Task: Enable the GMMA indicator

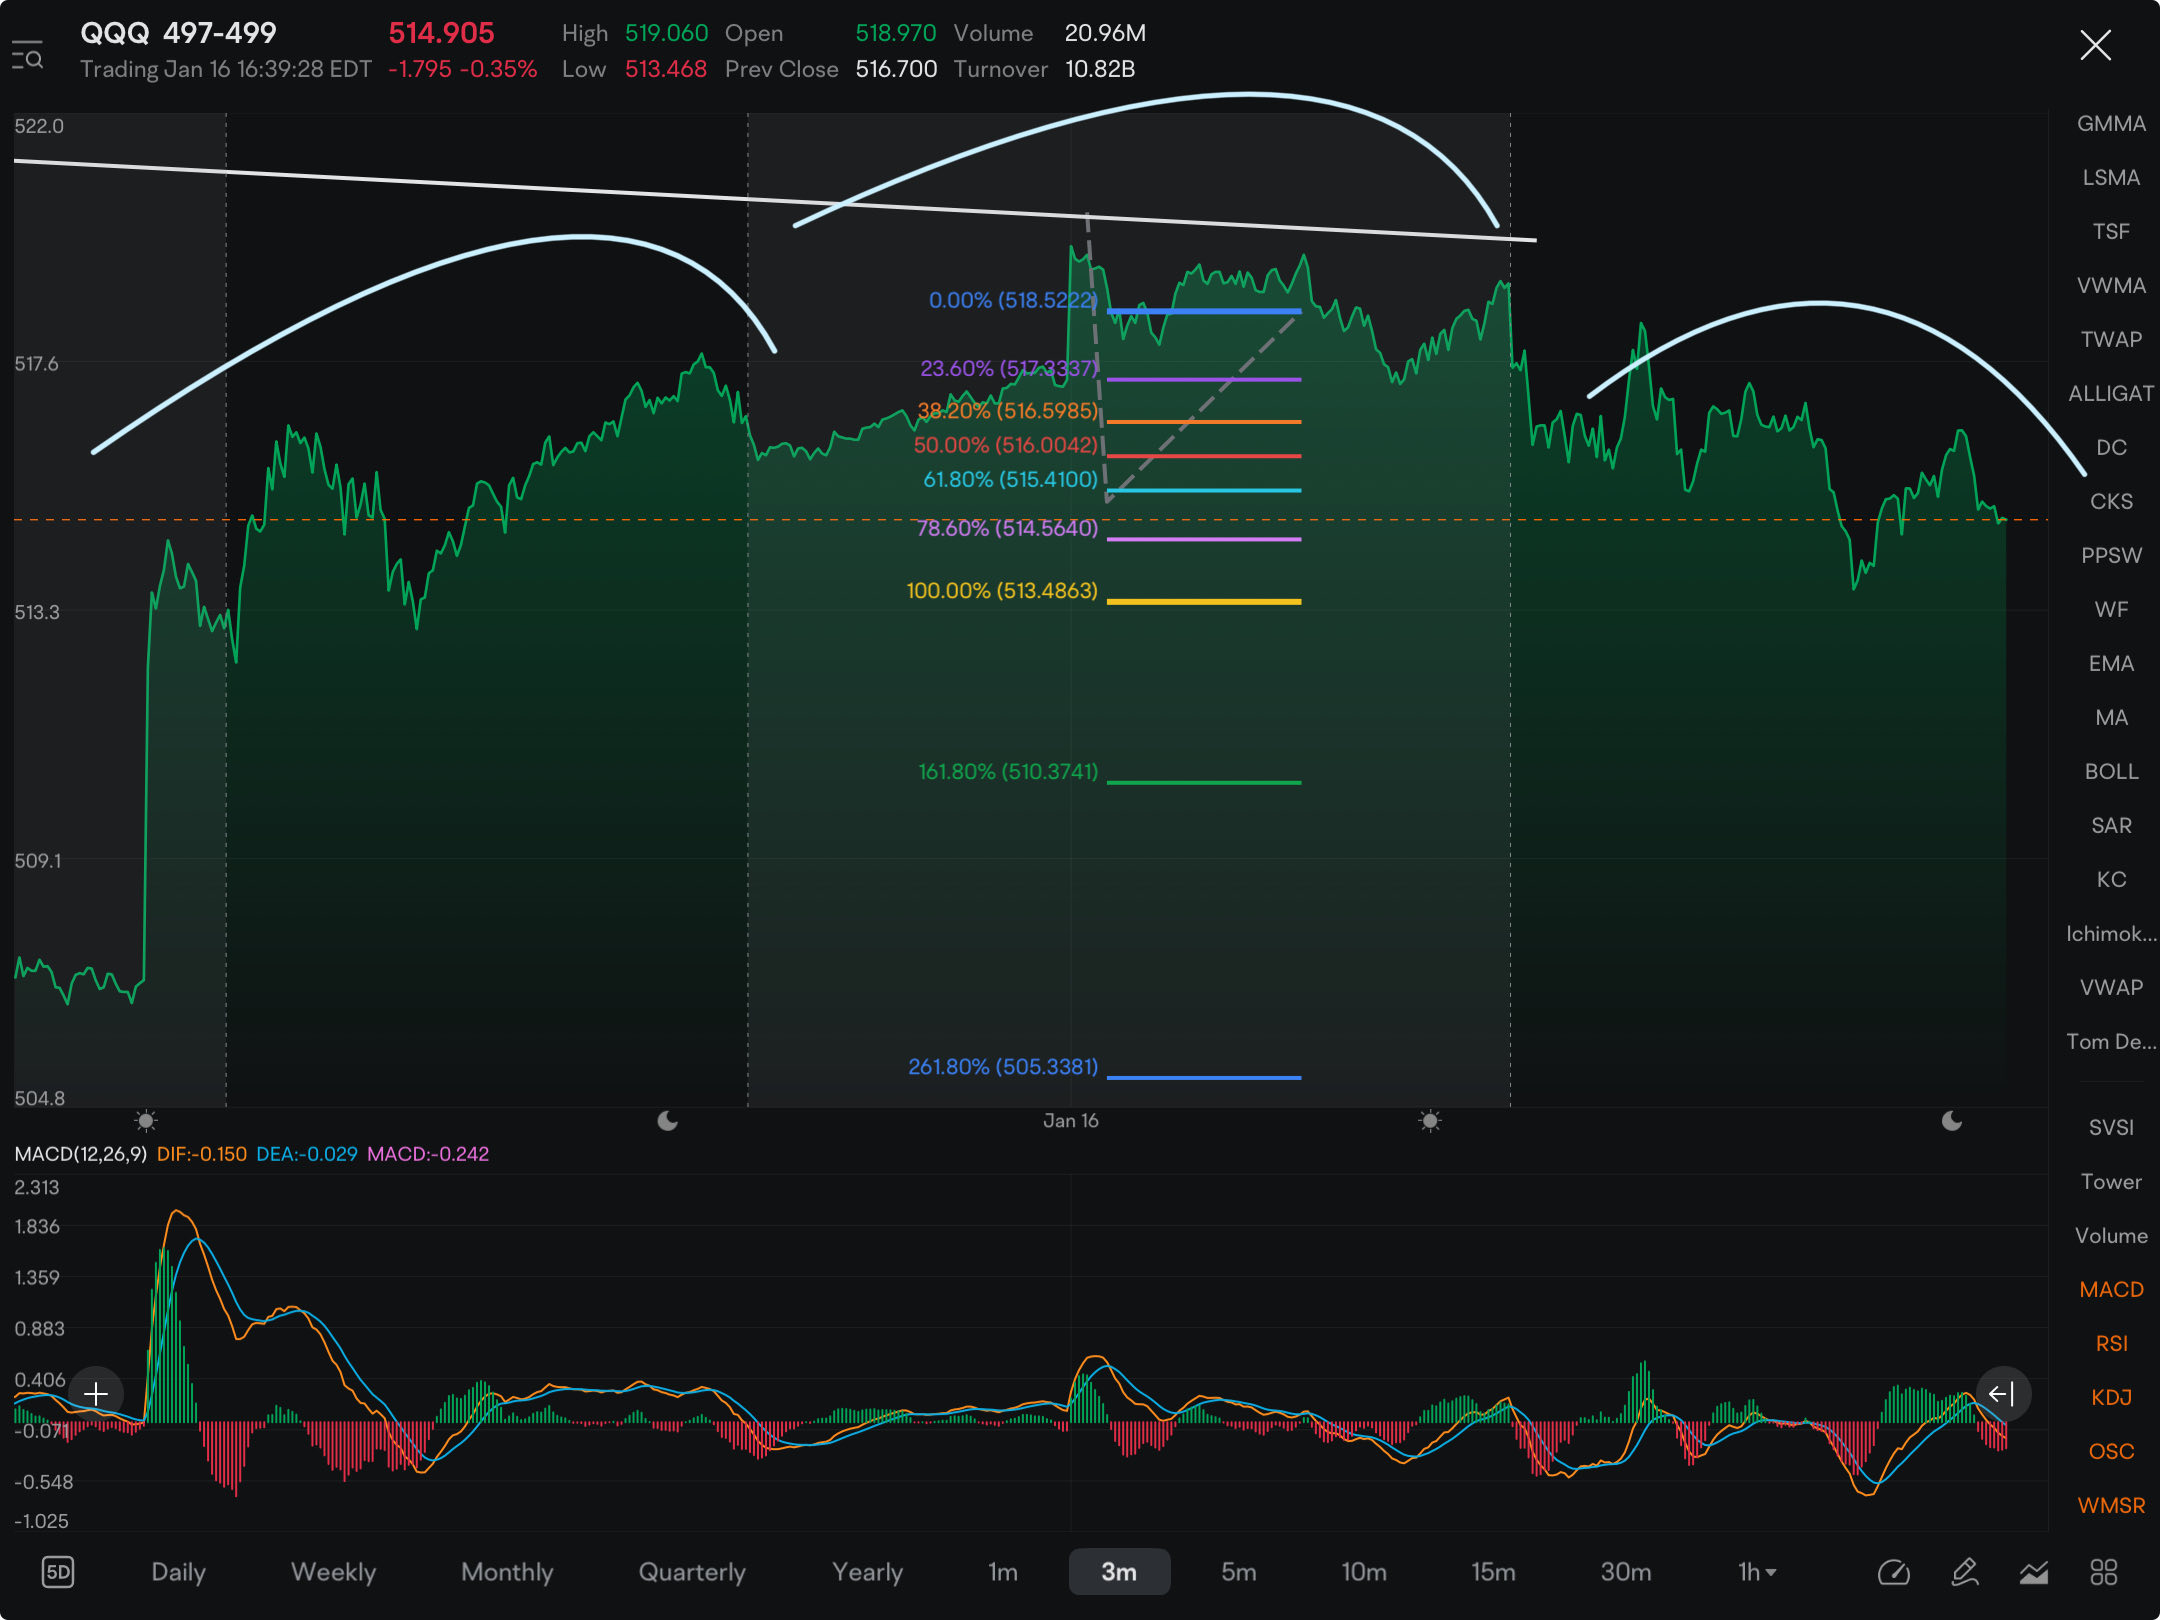Action: pos(2111,123)
